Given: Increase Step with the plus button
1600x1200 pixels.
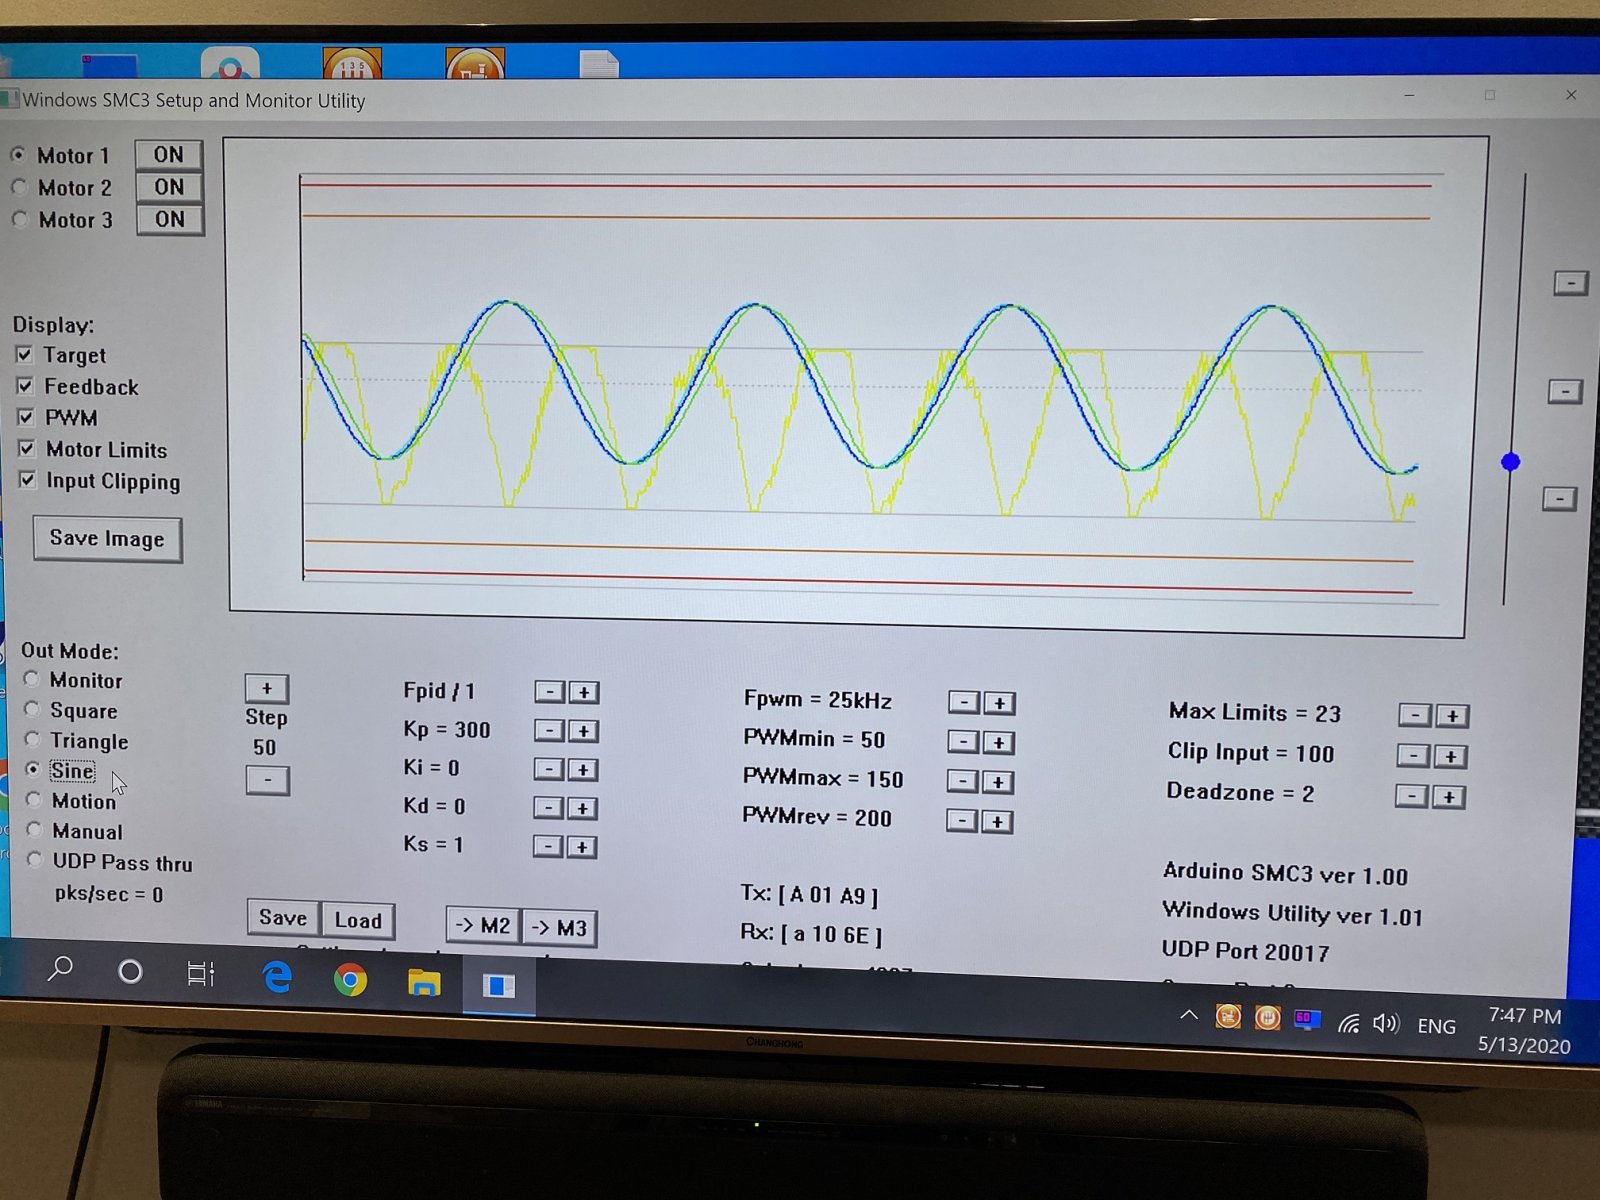Looking at the screenshot, I should tap(267, 688).
